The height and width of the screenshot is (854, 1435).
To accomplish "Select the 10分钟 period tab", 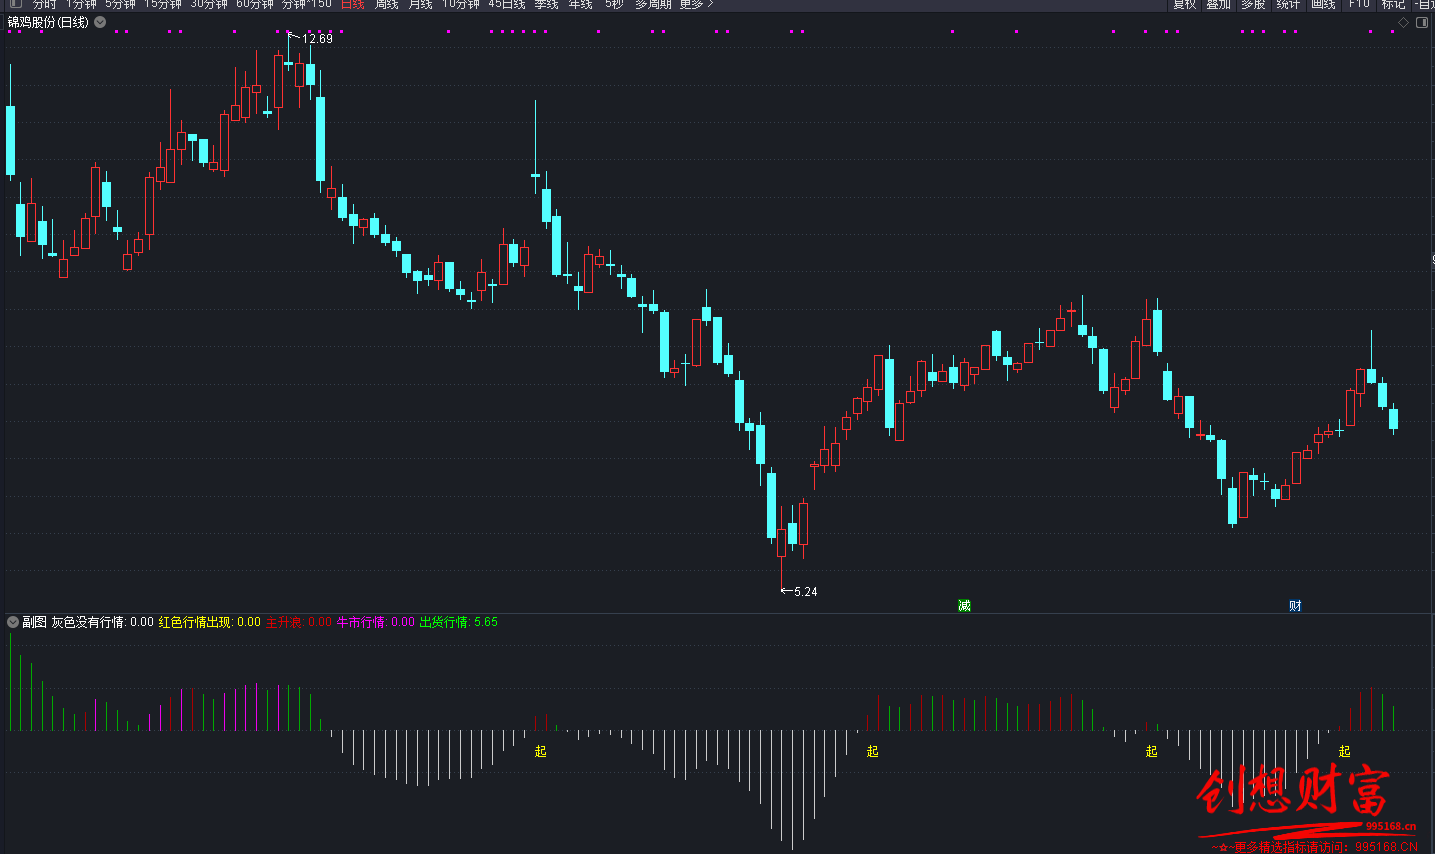I will 461,4.
